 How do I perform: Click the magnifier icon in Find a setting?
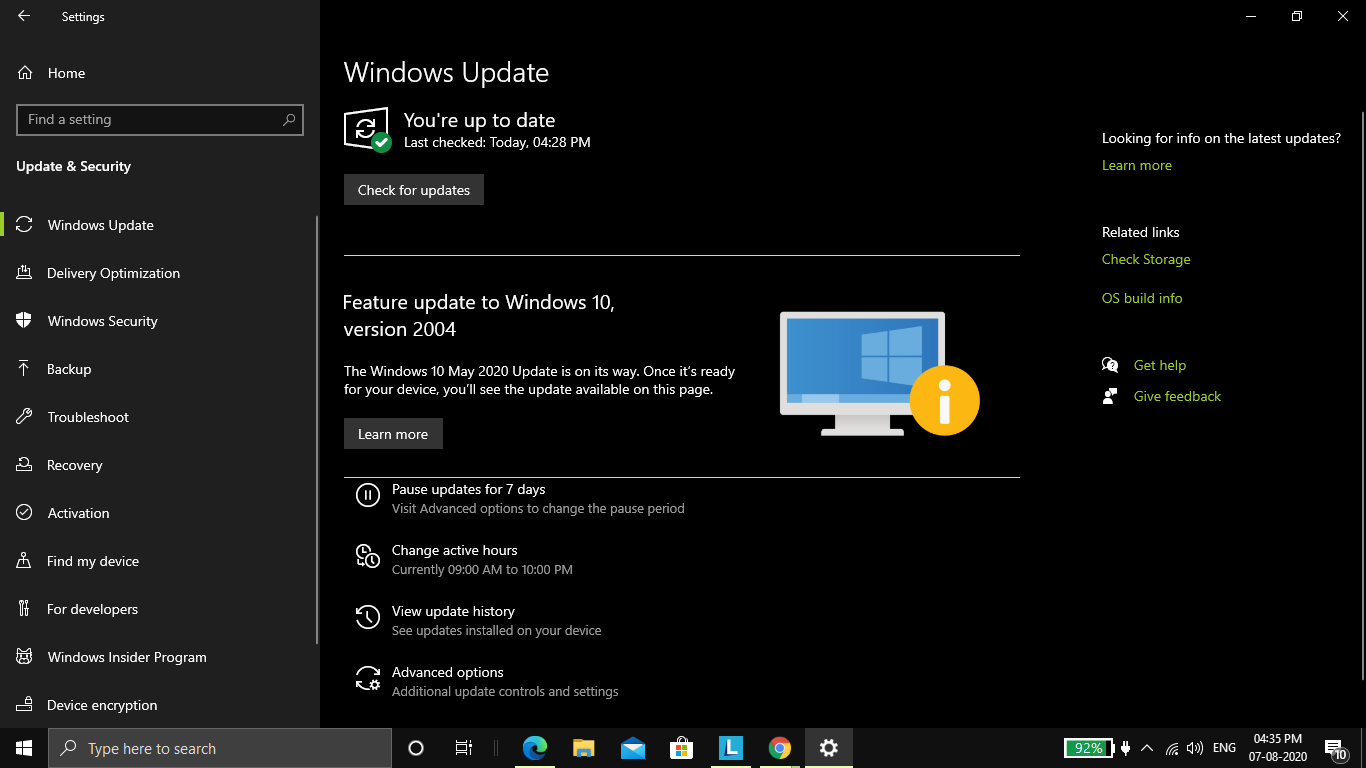[x=289, y=119]
